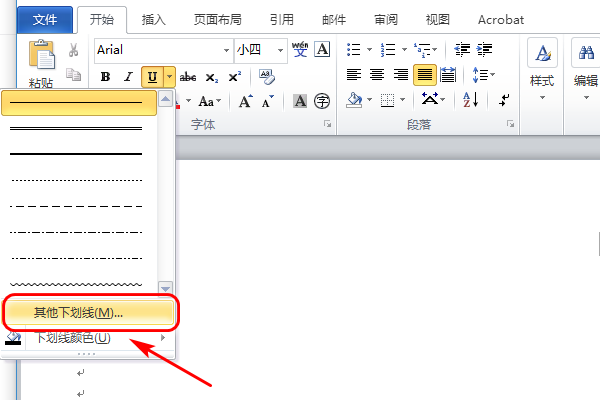Click the Sort A-Z icon
This screenshot has height=400, width=600.
(x=470, y=100)
